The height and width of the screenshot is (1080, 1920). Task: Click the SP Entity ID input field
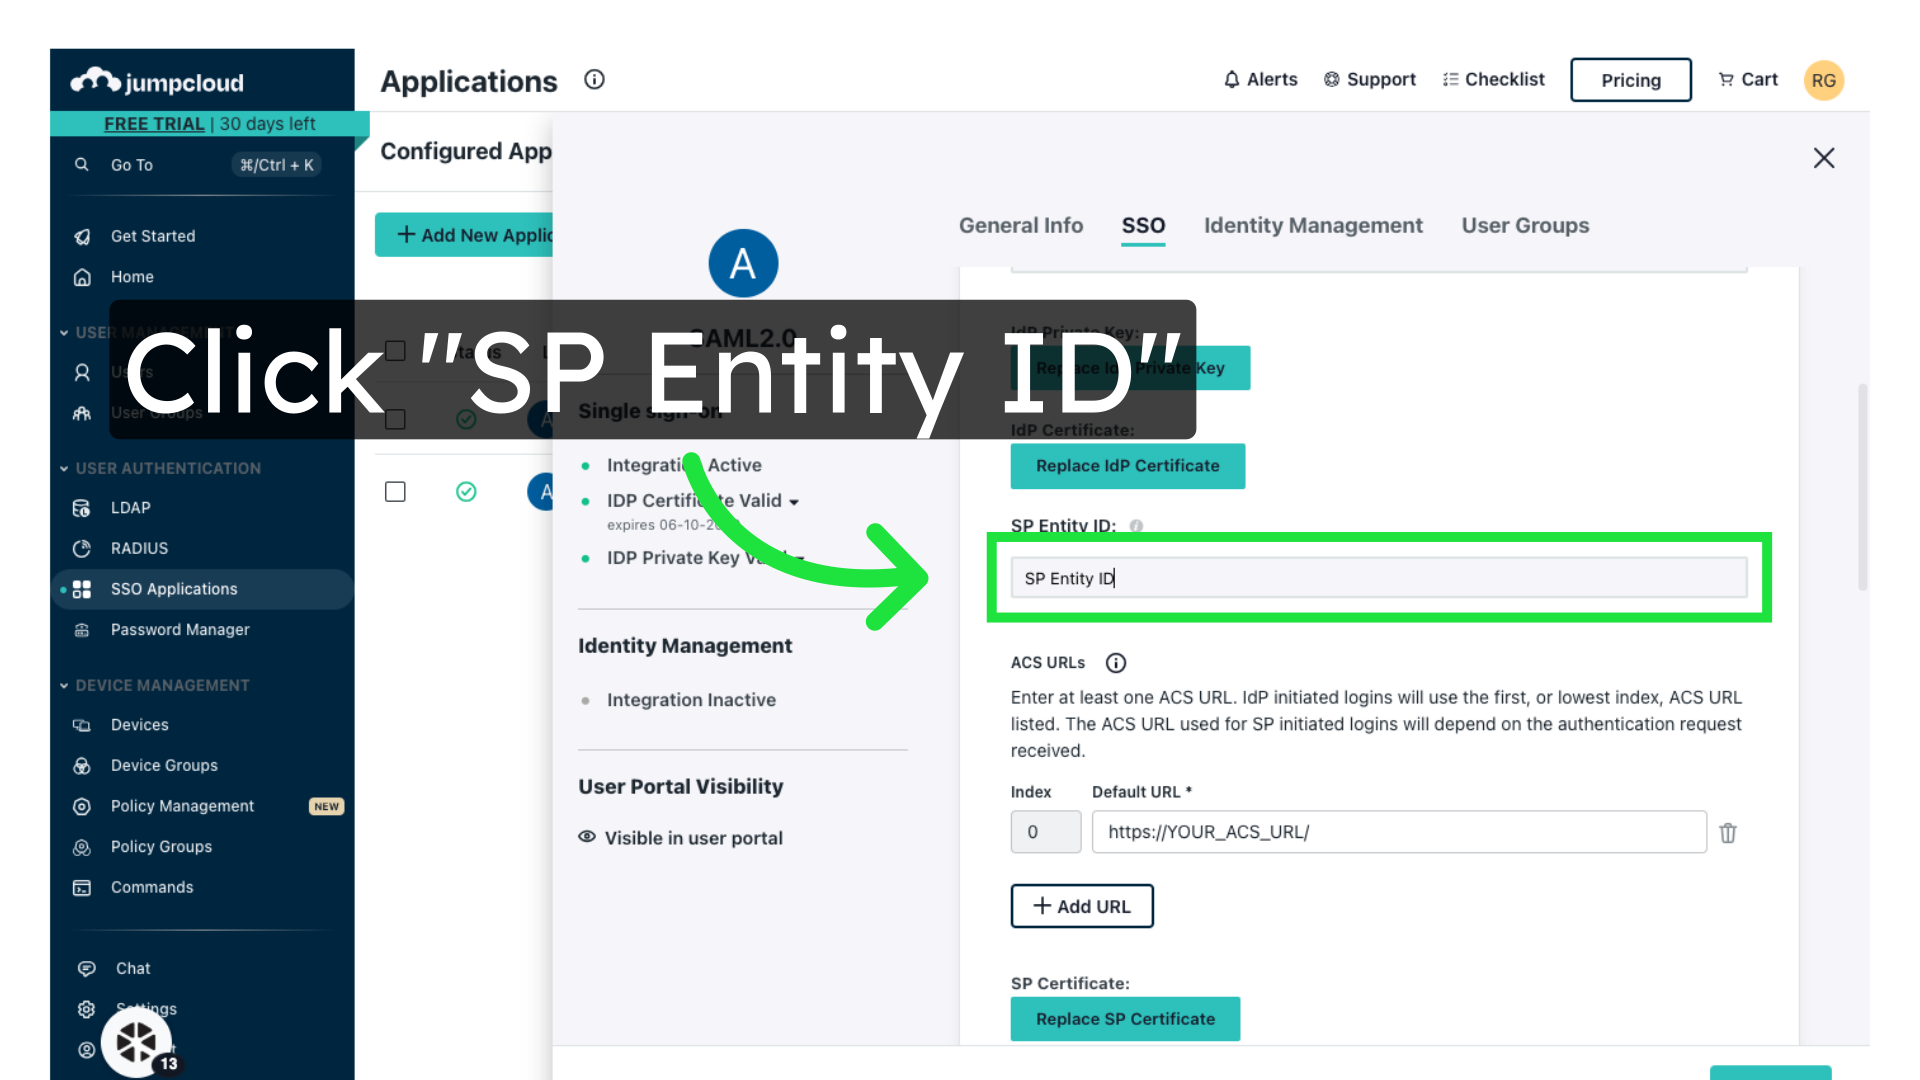point(1378,579)
